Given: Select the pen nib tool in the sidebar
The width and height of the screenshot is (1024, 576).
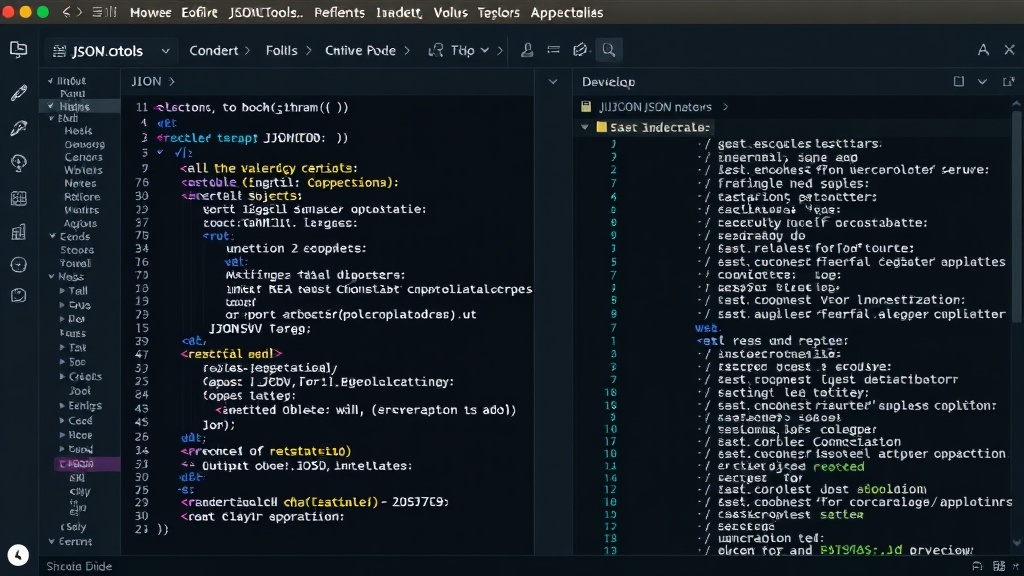Looking at the screenshot, I should tap(18, 128).
